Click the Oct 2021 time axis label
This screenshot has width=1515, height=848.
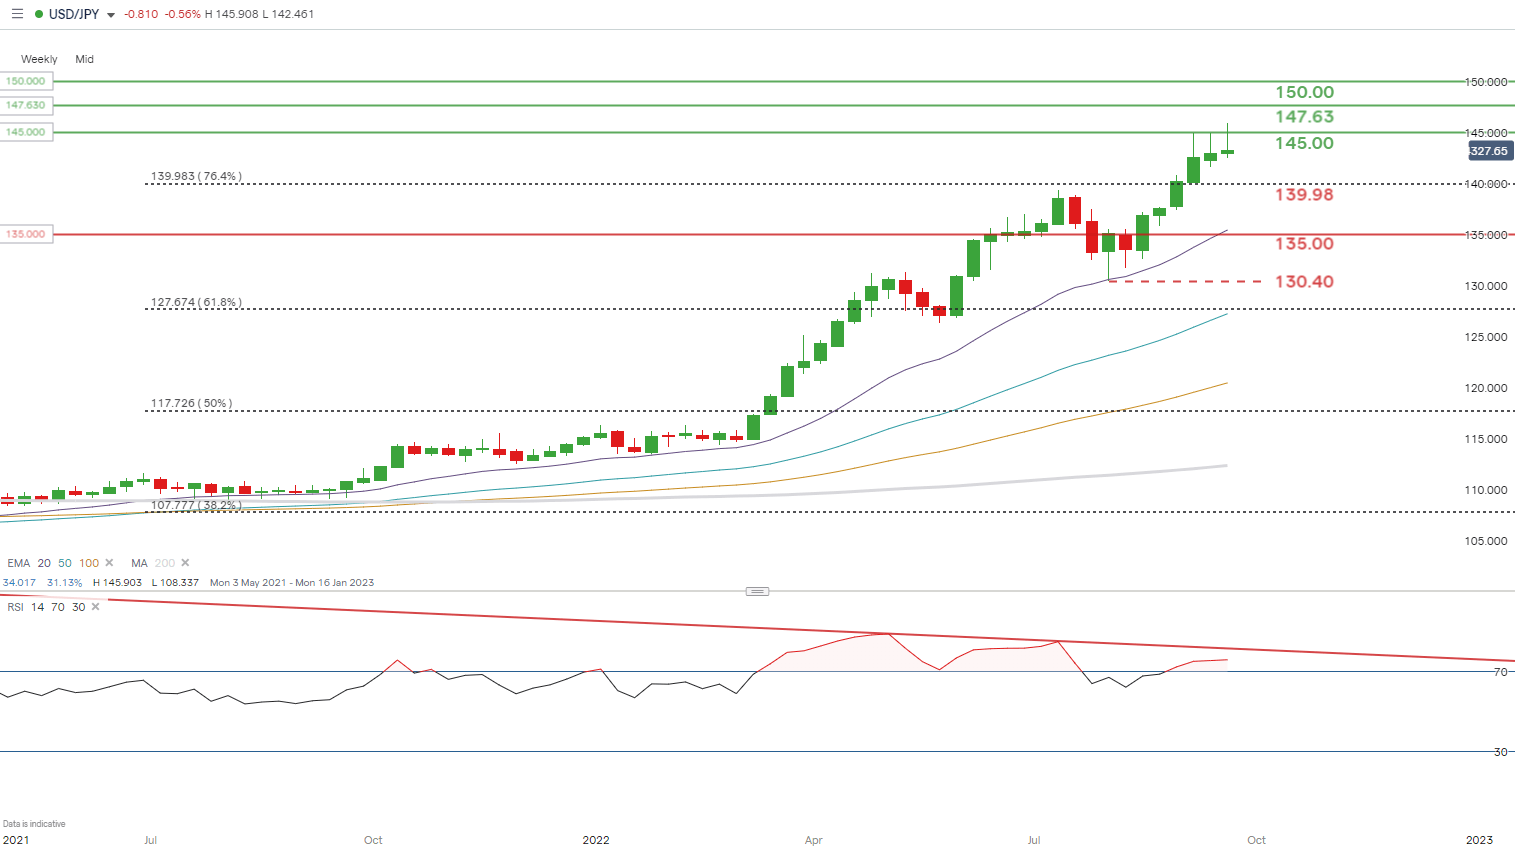(x=373, y=840)
